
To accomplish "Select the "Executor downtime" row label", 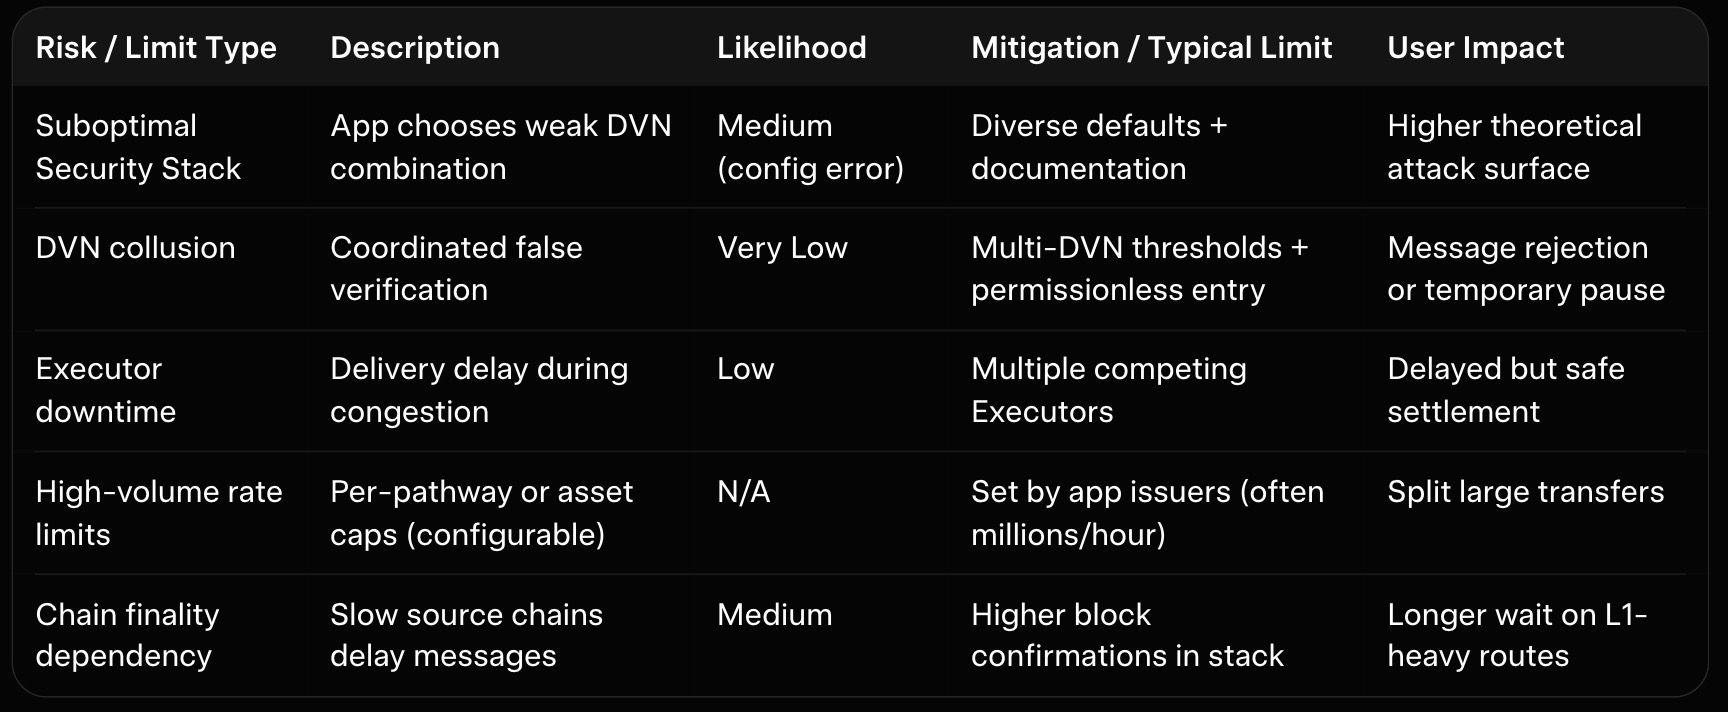I will coord(105,390).
